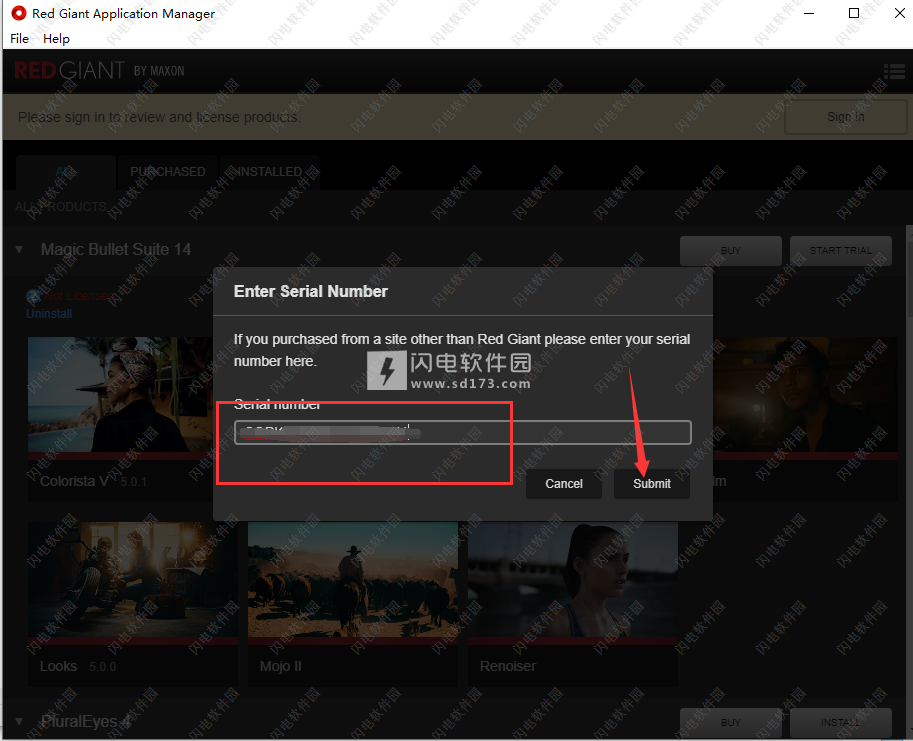Click the 'Not Licensed' status text
Screen dimensions: 913x741
tap(79, 296)
